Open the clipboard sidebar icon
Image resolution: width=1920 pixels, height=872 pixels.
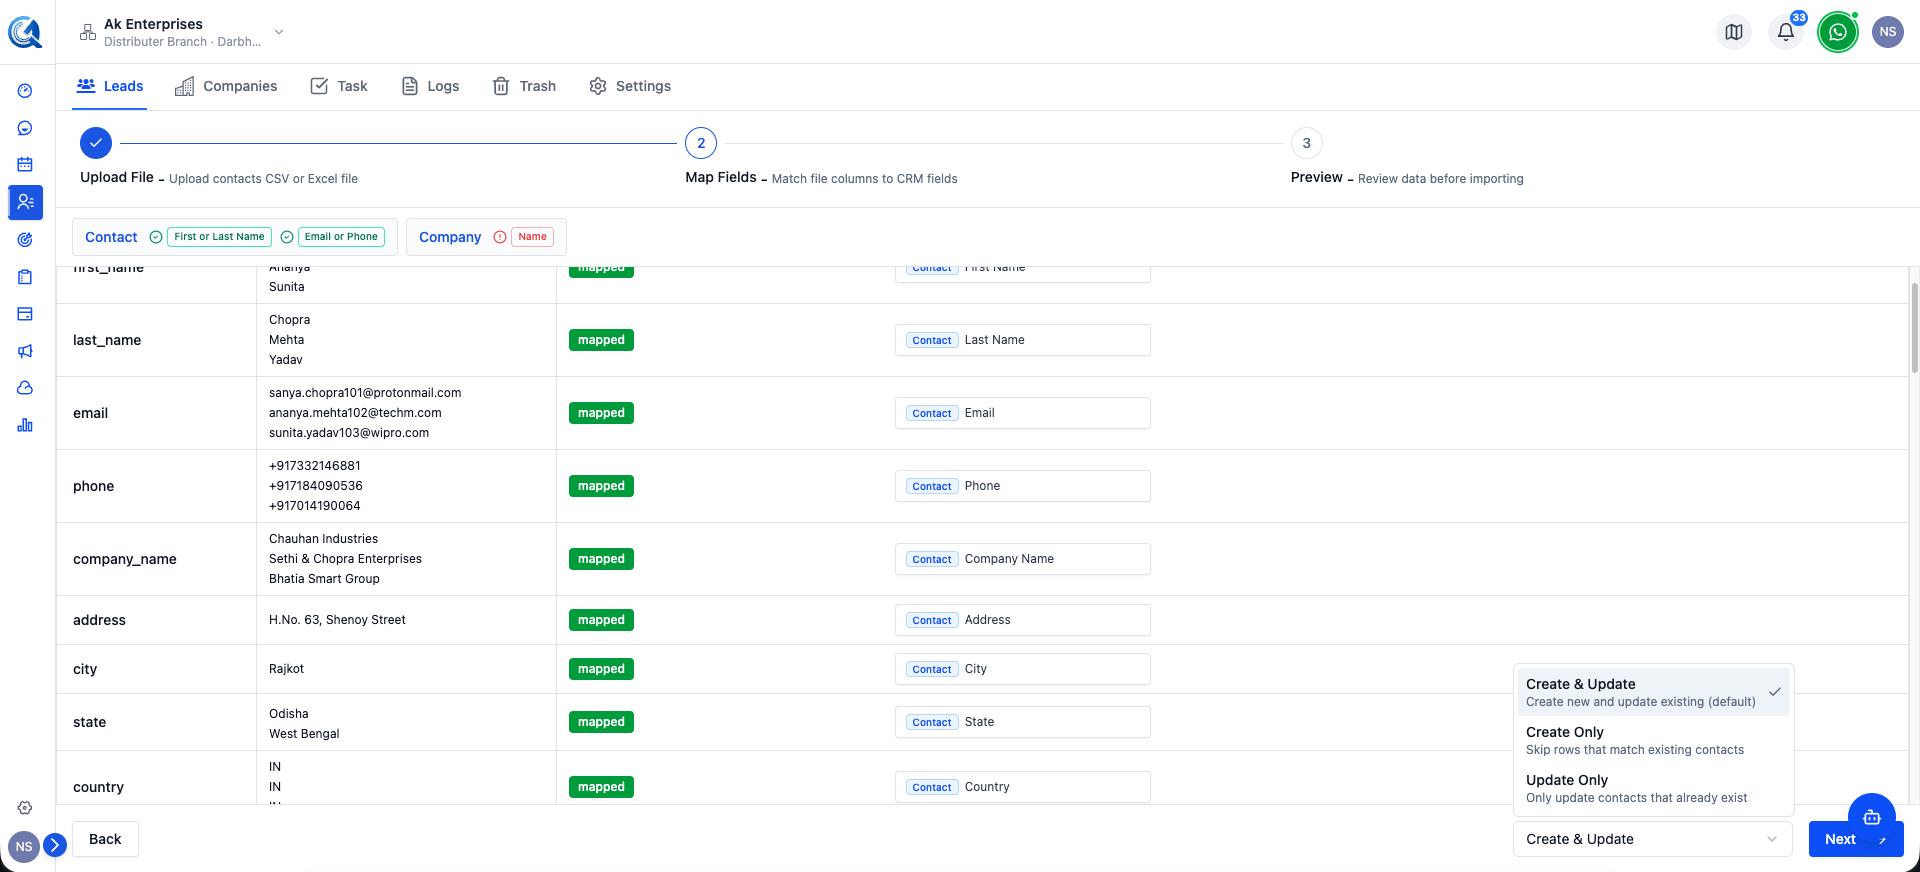[x=25, y=277]
